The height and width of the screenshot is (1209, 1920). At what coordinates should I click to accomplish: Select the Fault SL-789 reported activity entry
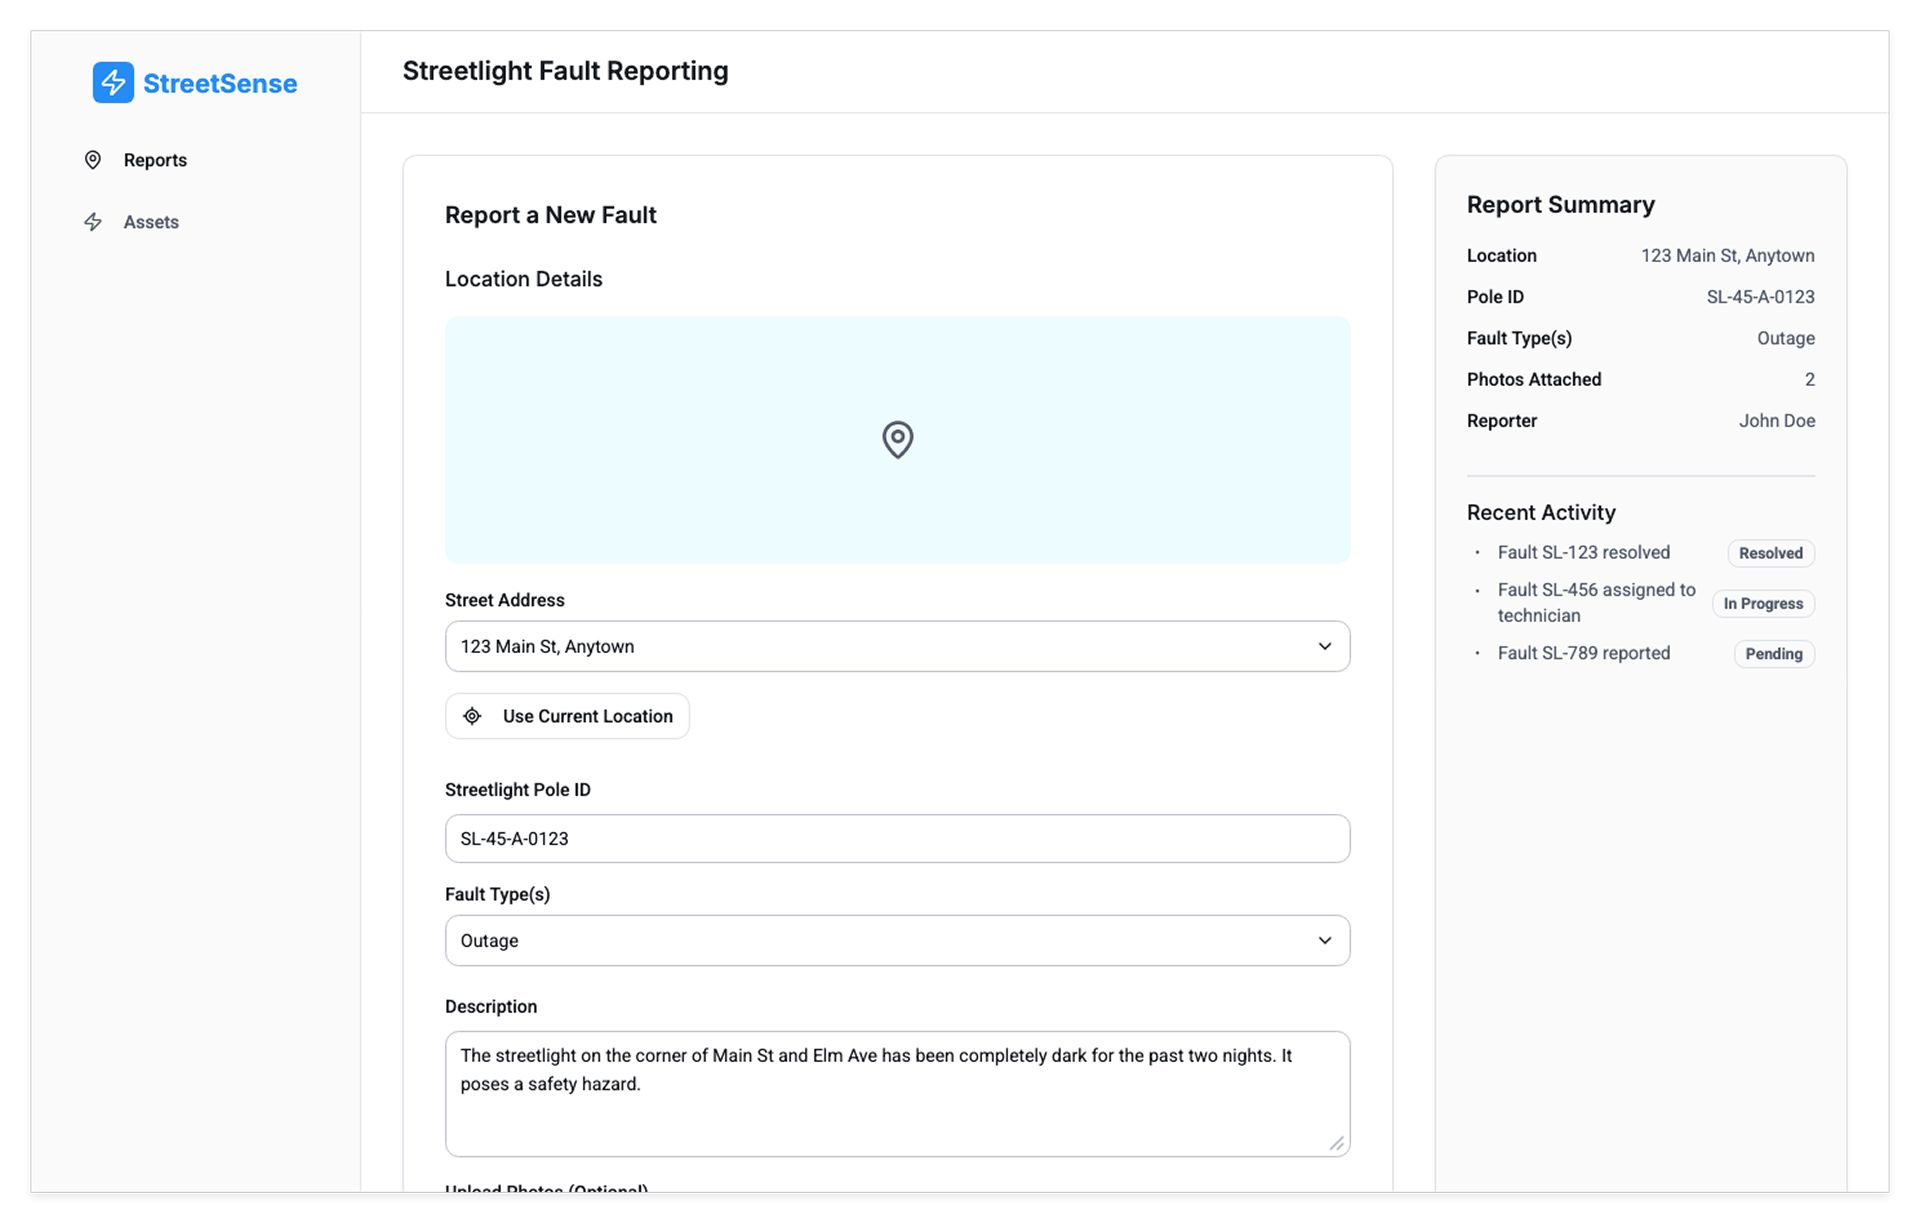pyautogui.click(x=1583, y=653)
